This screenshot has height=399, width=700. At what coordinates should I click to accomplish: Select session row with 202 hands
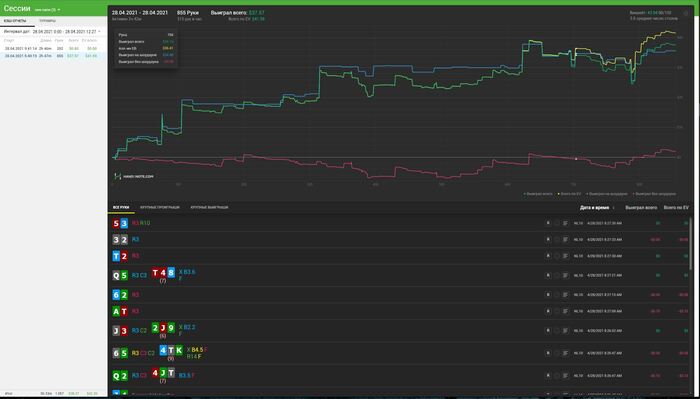click(53, 48)
